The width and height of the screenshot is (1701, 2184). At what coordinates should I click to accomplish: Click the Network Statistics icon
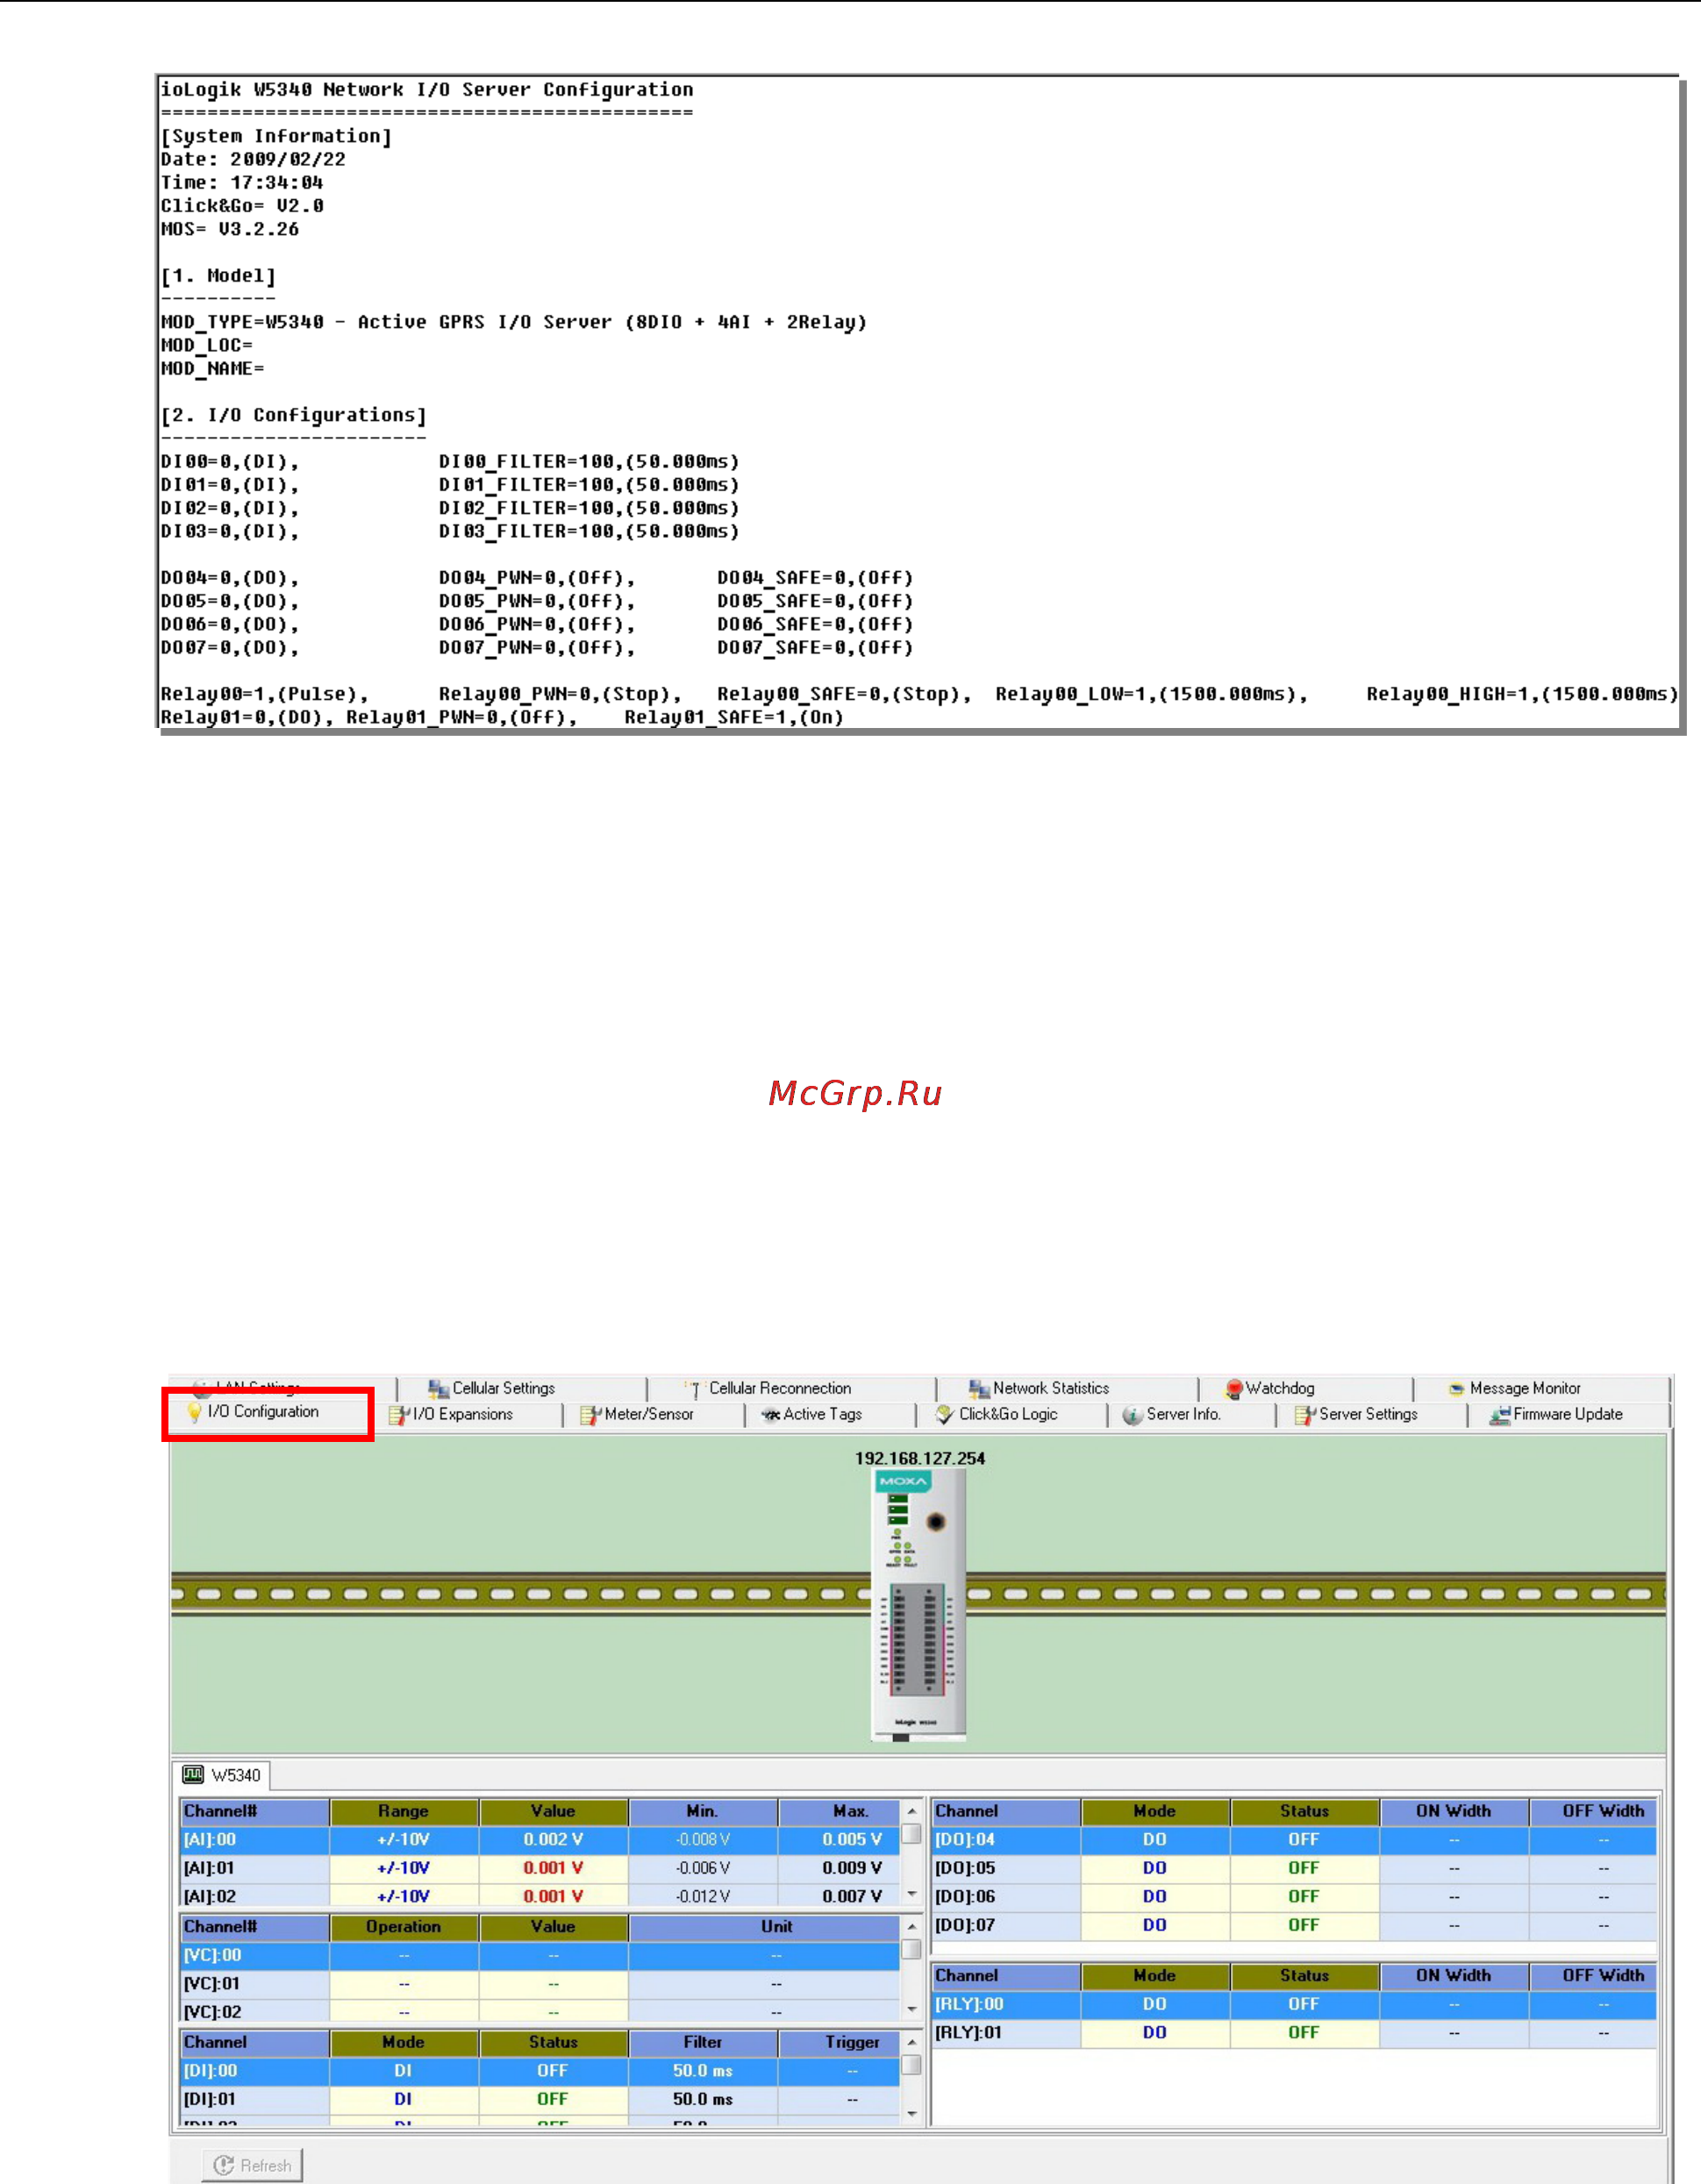pos(979,1389)
